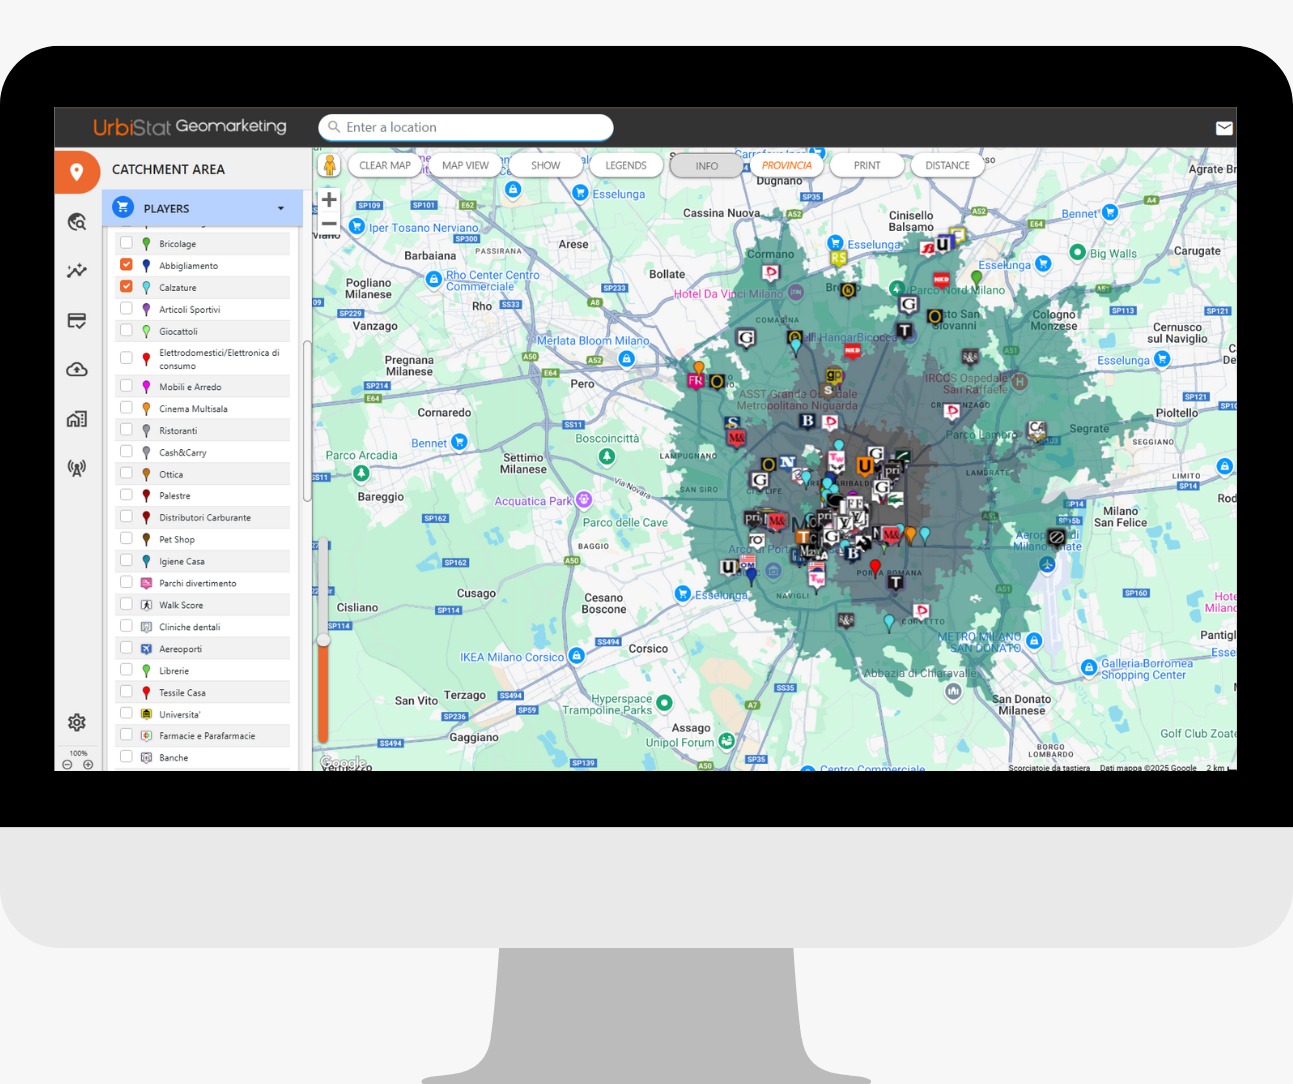Enable the Mobili e Arredo checkbox
This screenshot has width=1293, height=1084.
click(126, 386)
